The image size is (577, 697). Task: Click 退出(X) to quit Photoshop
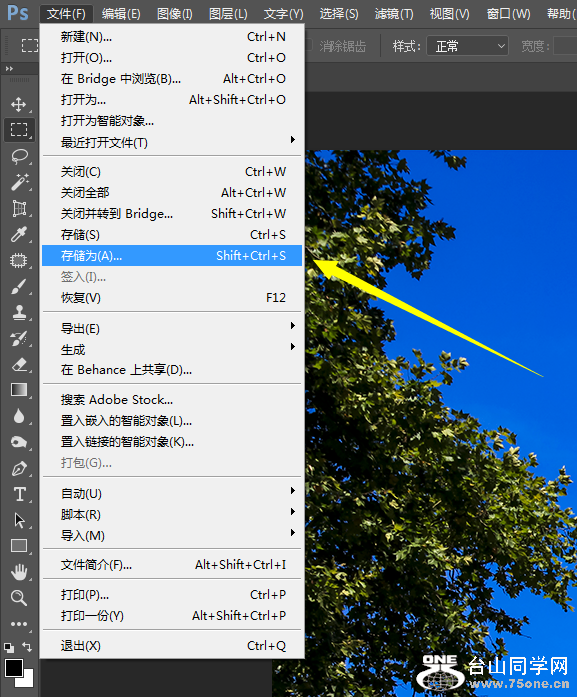point(172,645)
